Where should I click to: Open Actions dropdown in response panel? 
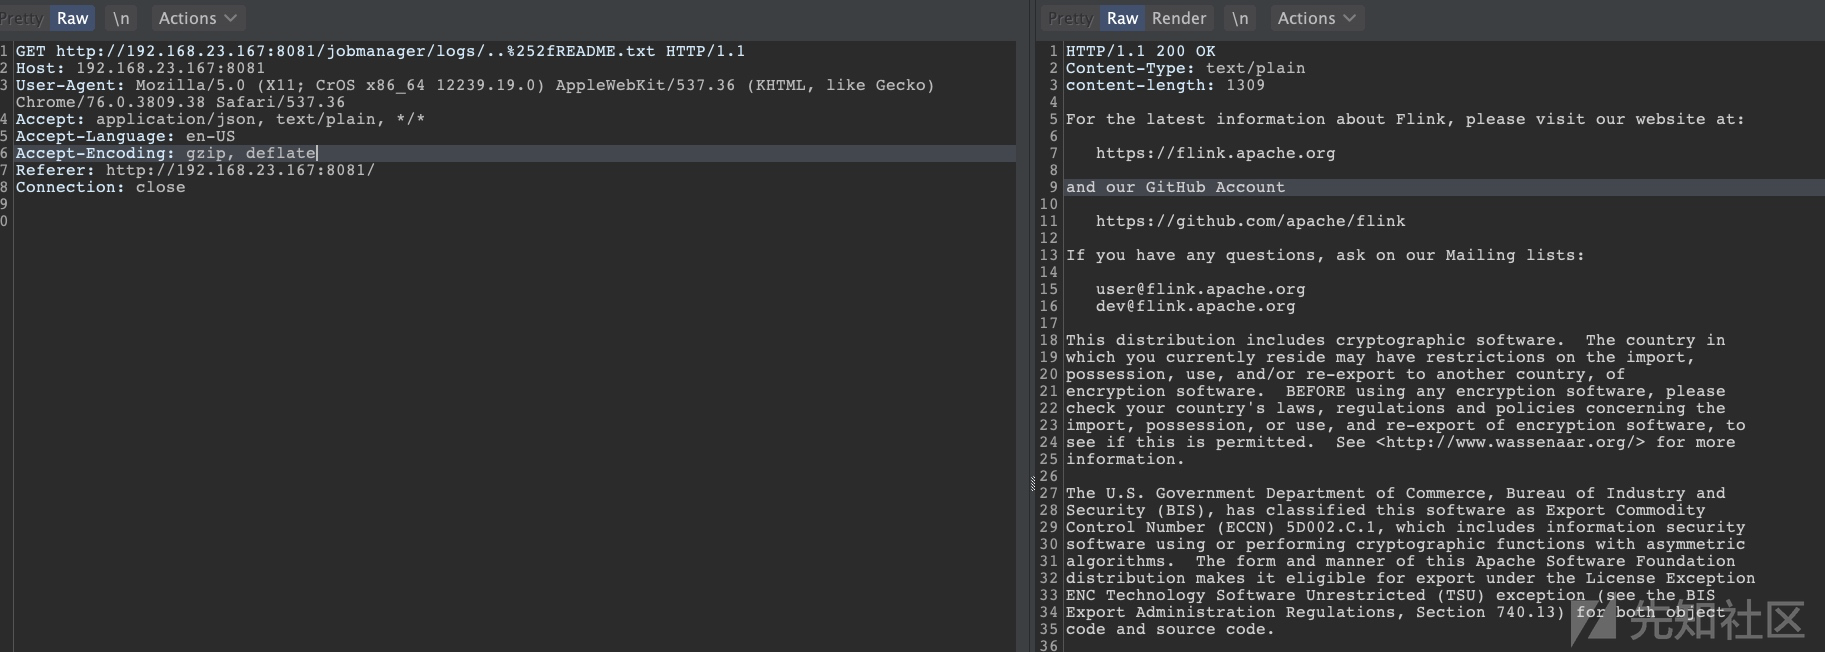click(x=1316, y=18)
